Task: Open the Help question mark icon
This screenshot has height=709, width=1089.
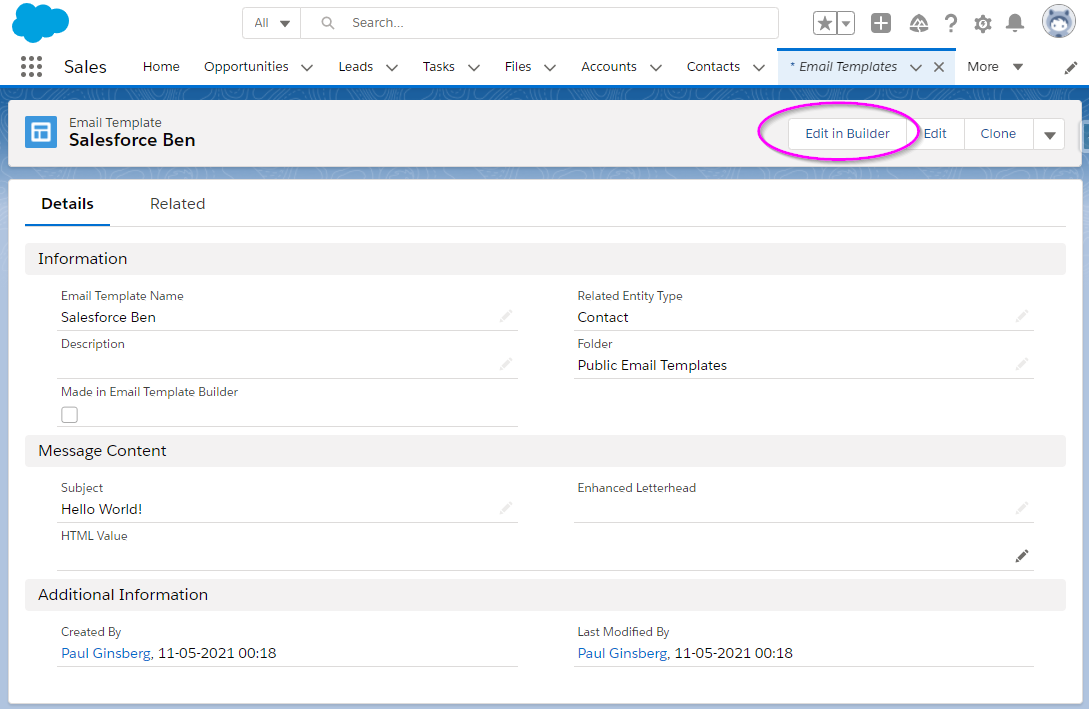Action: (950, 23)
